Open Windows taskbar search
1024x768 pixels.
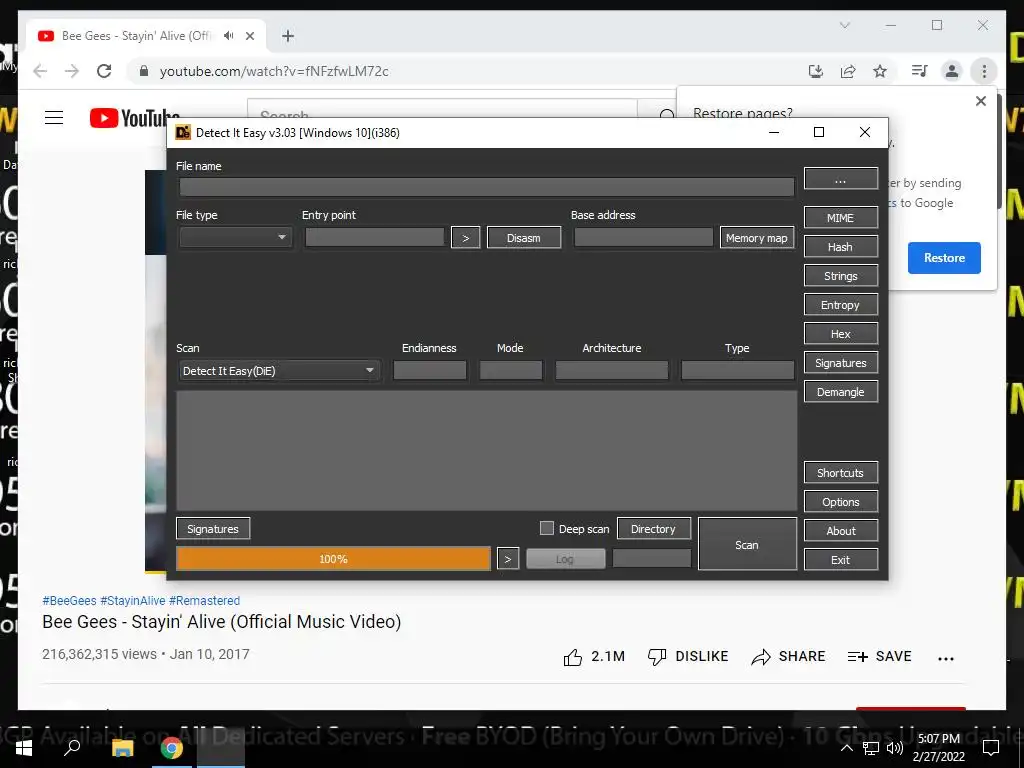point(72,748)
